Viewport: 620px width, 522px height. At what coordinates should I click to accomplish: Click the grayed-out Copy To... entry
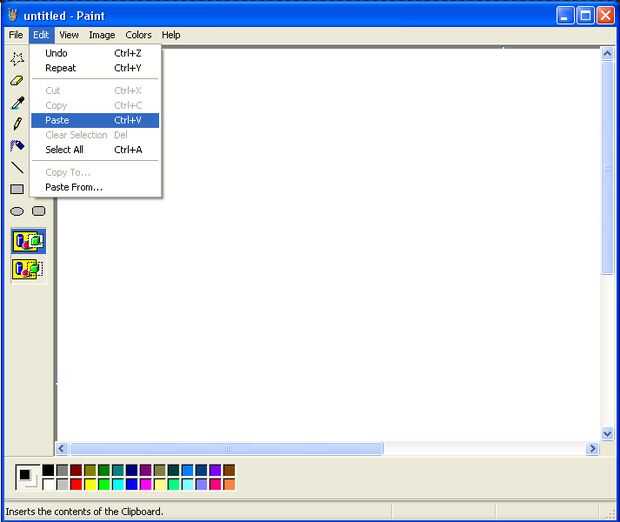tap(95, 172)
